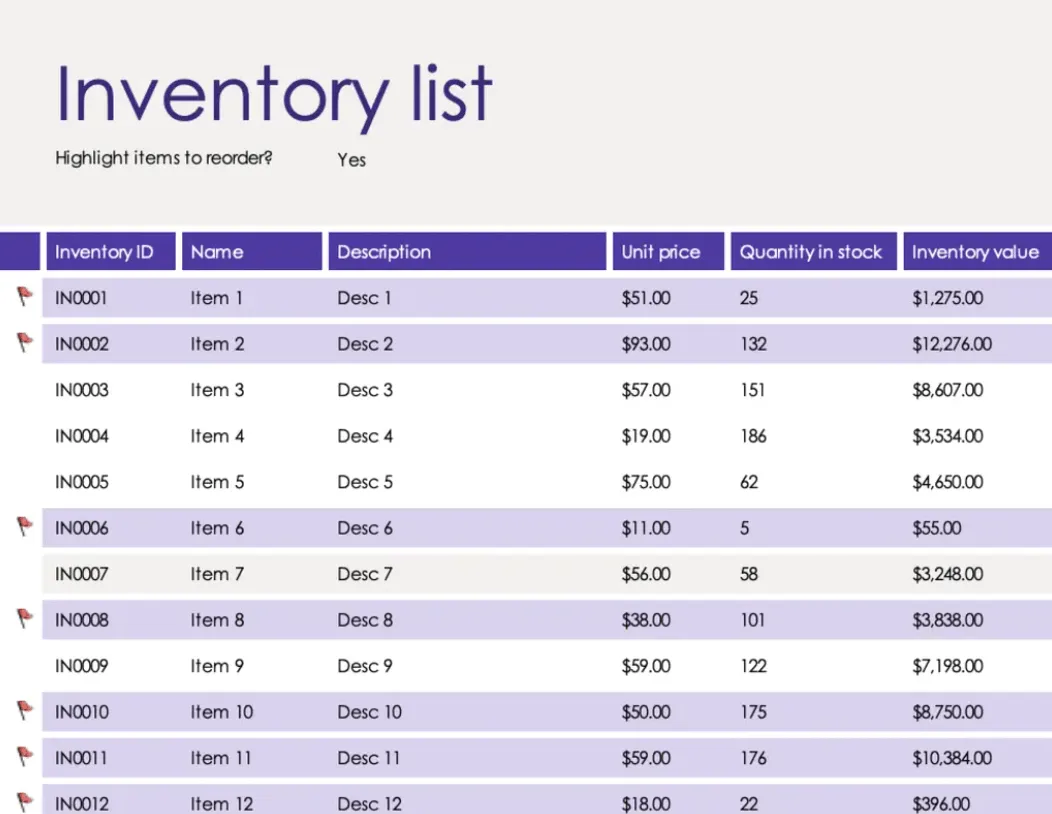This screenshot has height=814, width=1052.
Task: Click the 'Highlight items to reorder?' label
Action: (x=164, y=158)
